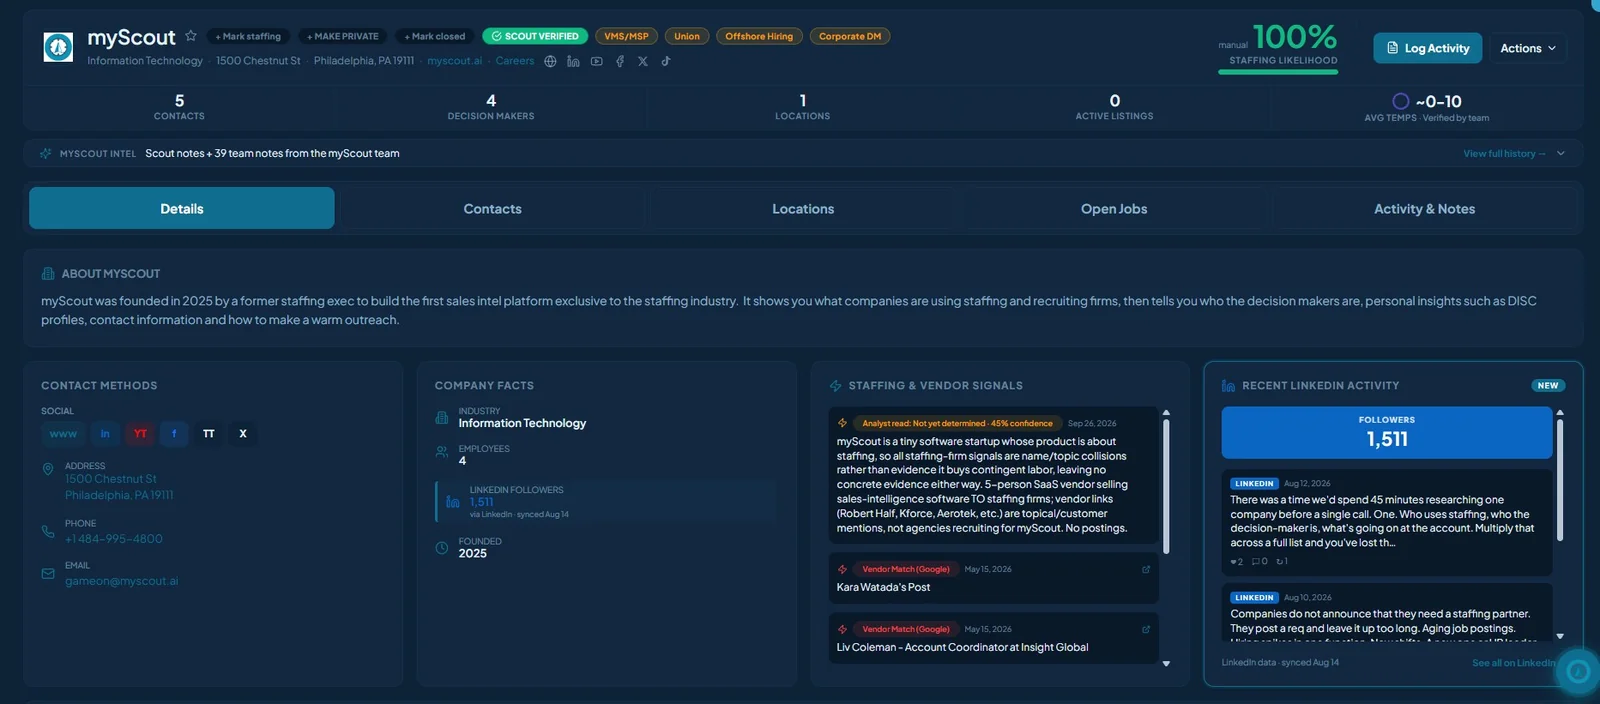Switch to the Contacts tab
The width and height of the screenshot is (1600, 704).
[492, 208]
